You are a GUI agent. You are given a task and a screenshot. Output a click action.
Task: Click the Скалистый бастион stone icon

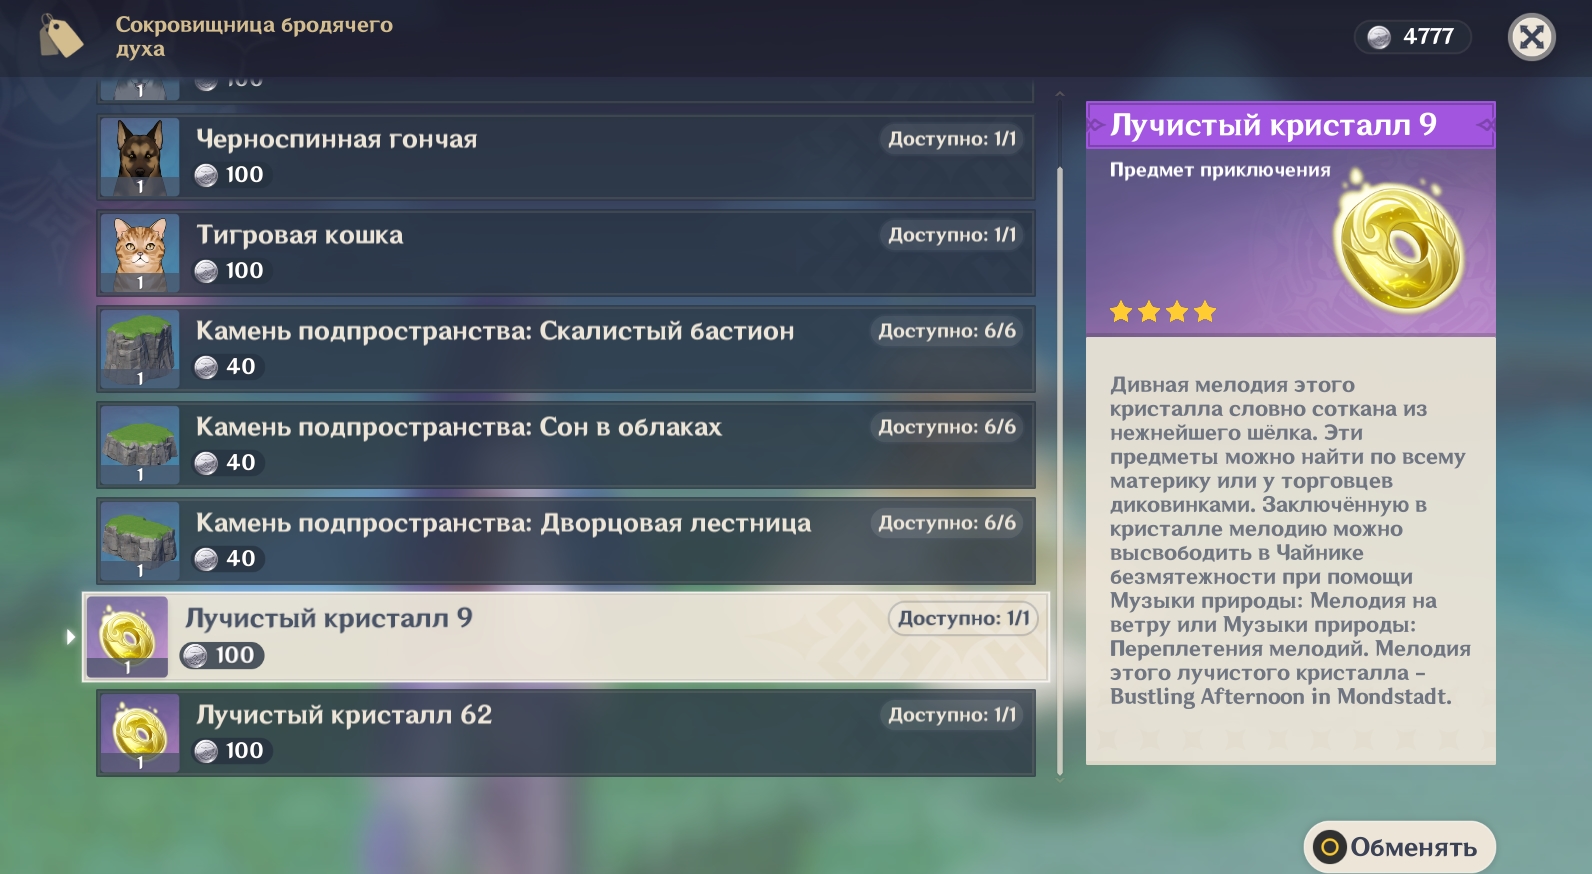(x=140, y=348)
